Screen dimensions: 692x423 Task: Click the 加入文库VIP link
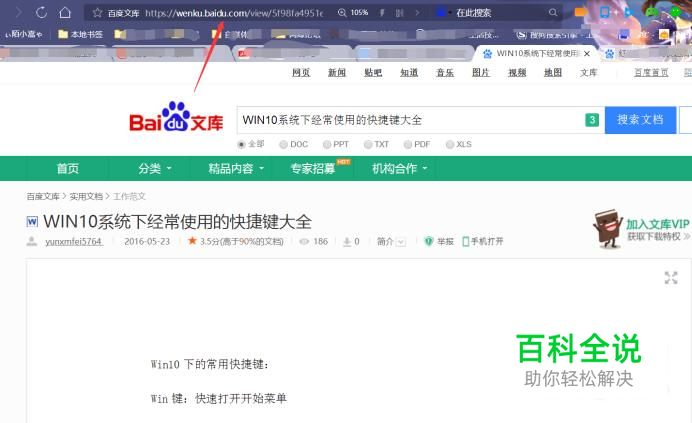click(658, 224)
